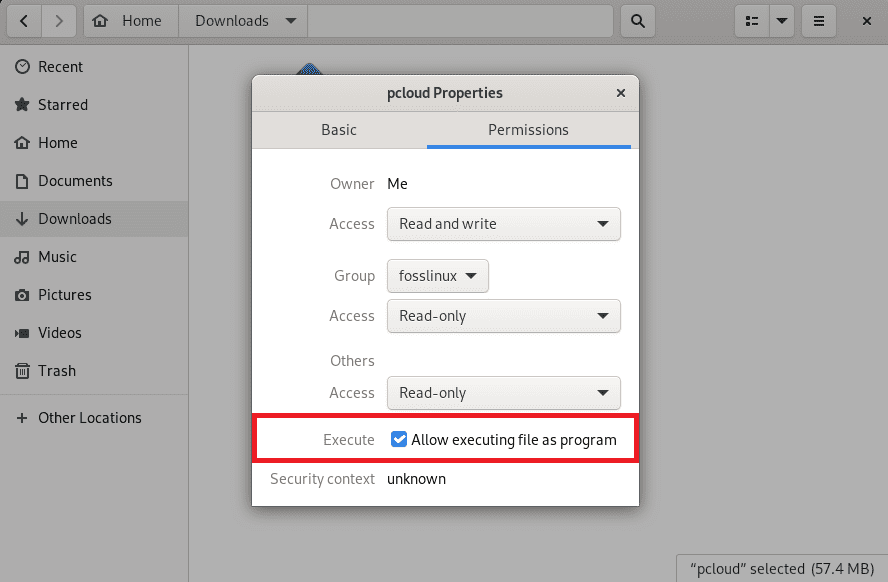Open the Others Access Read-only dropdown

(x=503, y=393)
